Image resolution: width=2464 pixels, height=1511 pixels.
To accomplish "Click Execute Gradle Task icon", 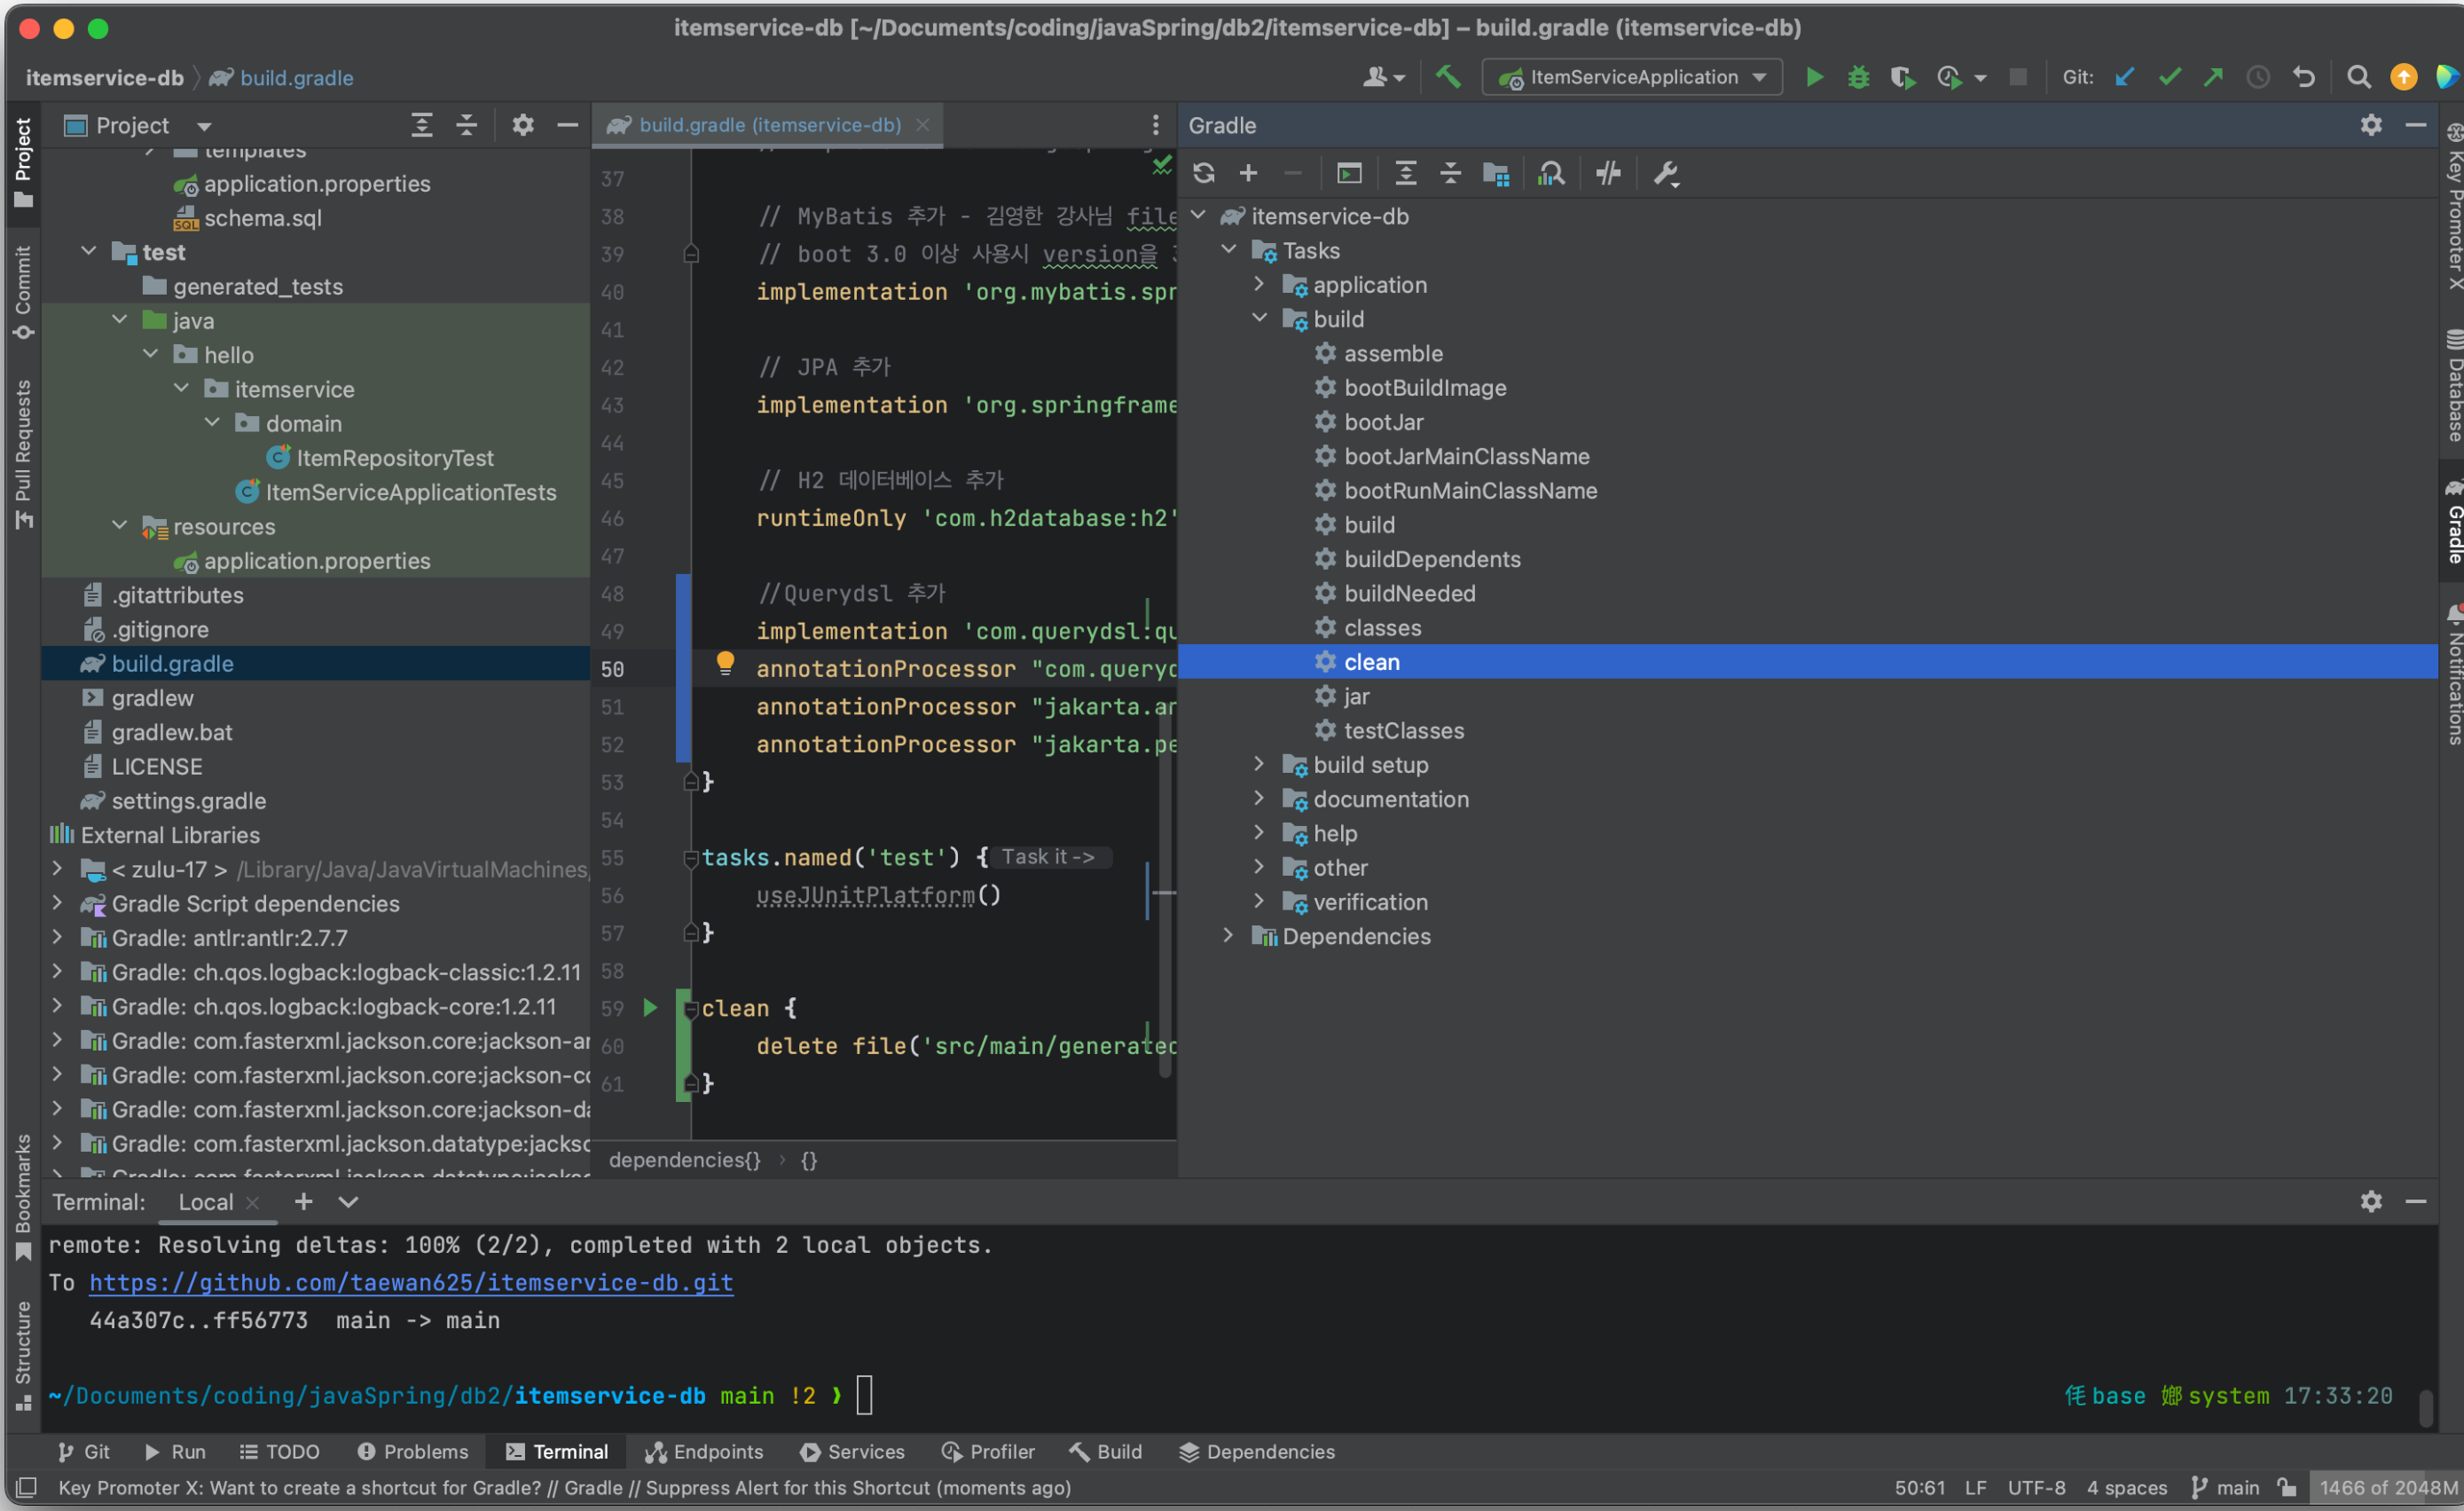I will (x=1349, y=174).
